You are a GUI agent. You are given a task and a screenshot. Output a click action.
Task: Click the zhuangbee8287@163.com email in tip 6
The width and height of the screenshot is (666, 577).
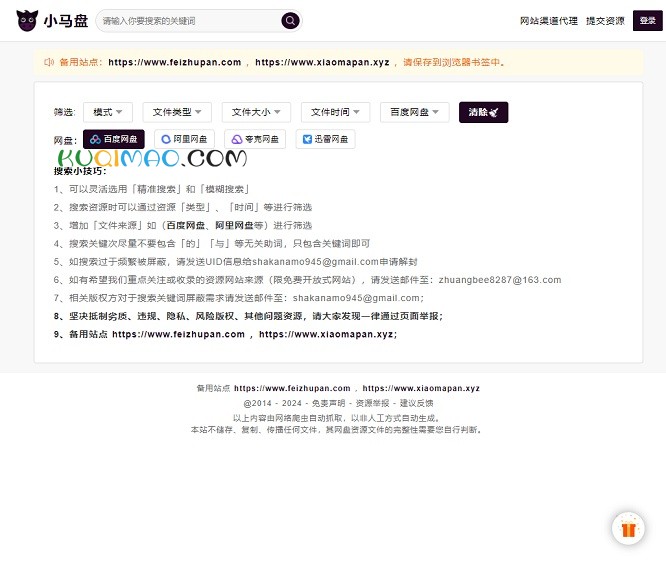(x=500, y=280)
